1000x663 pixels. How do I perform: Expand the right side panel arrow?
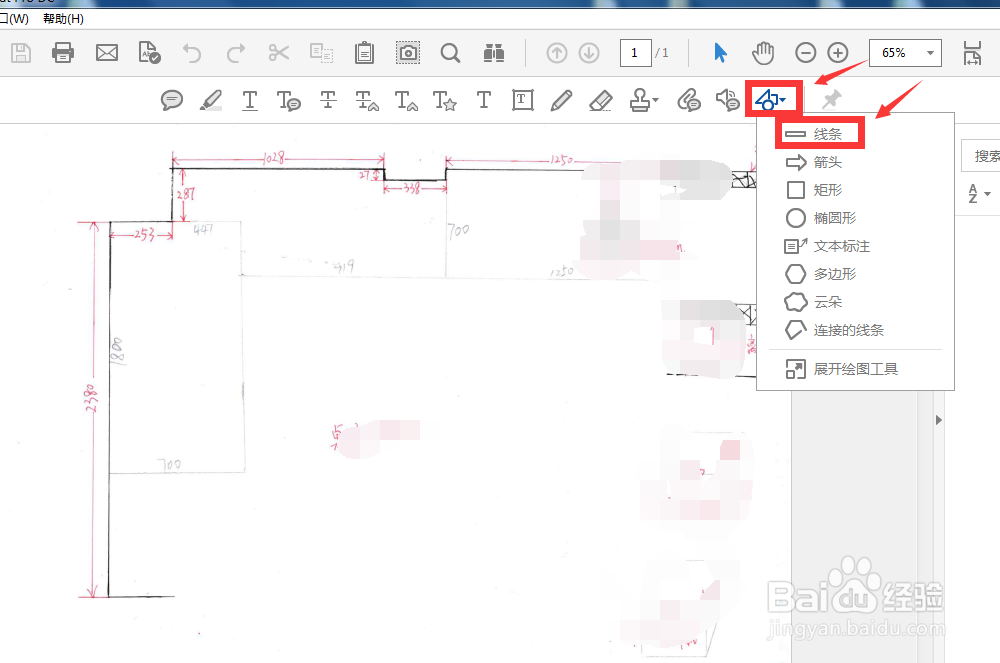[x=938, y=420]
